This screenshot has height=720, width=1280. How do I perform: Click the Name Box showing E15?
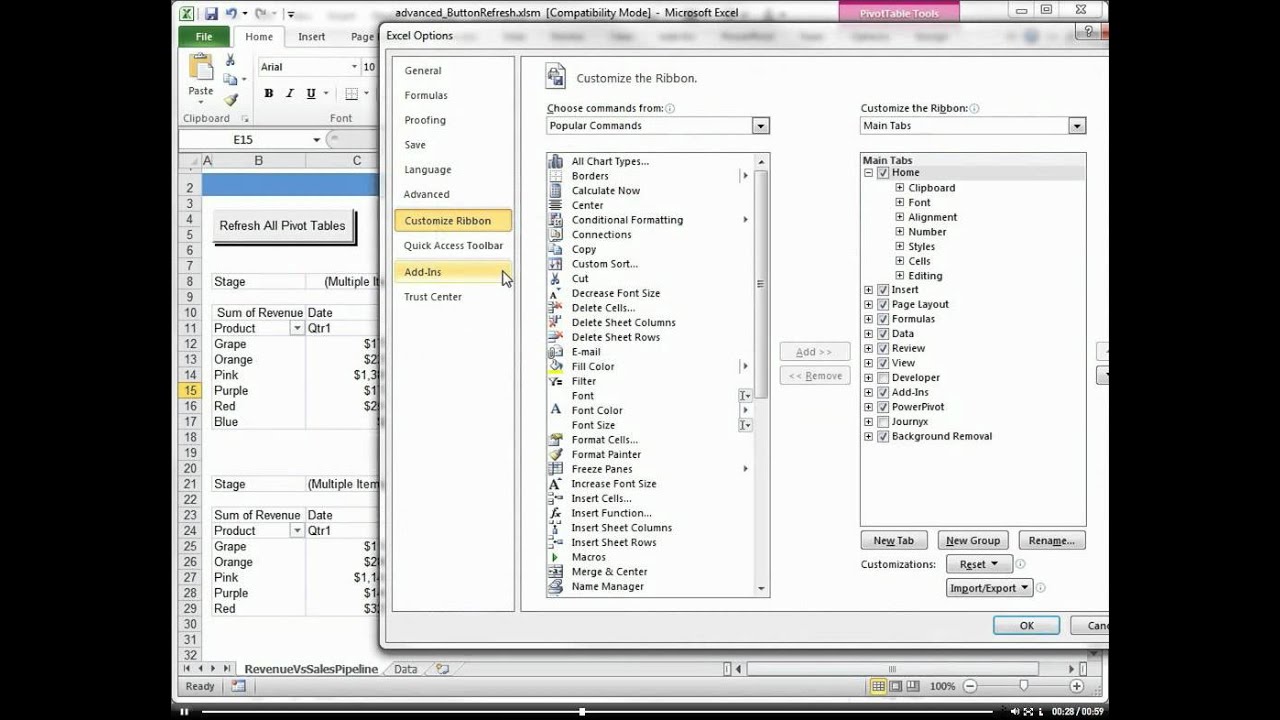[243, 140]
